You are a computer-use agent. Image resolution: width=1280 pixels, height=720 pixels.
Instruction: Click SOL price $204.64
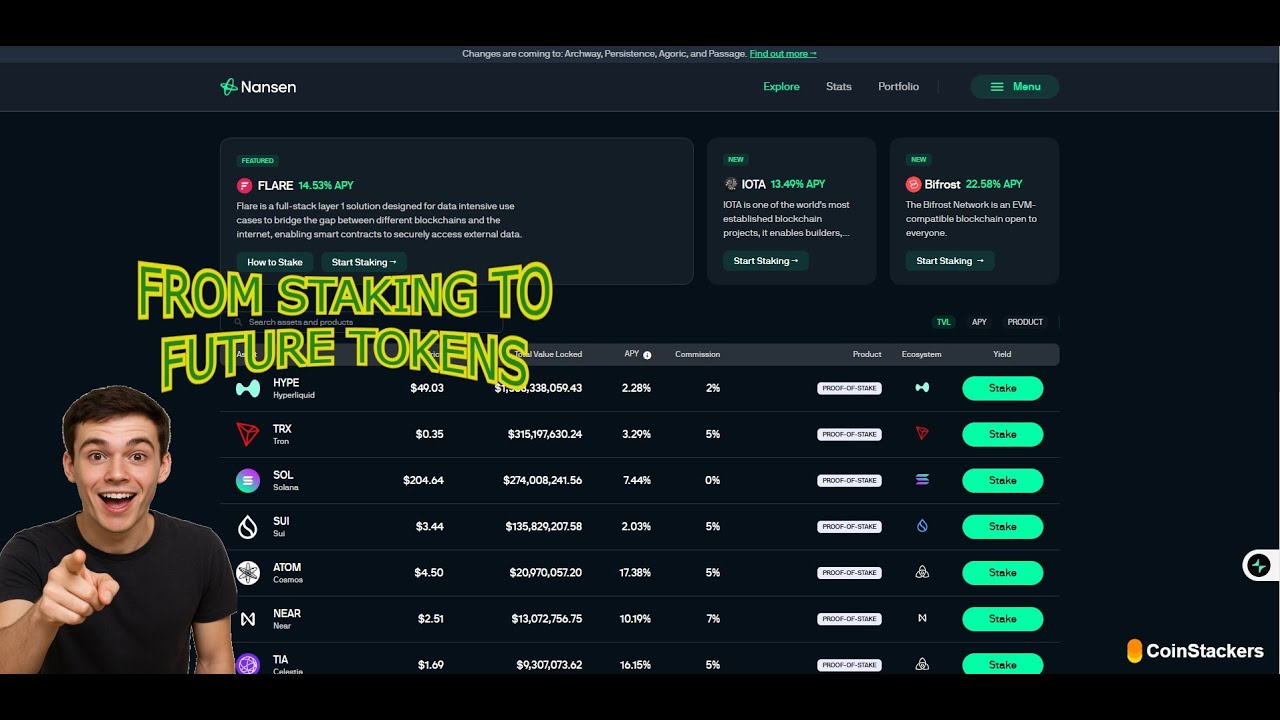423,480
